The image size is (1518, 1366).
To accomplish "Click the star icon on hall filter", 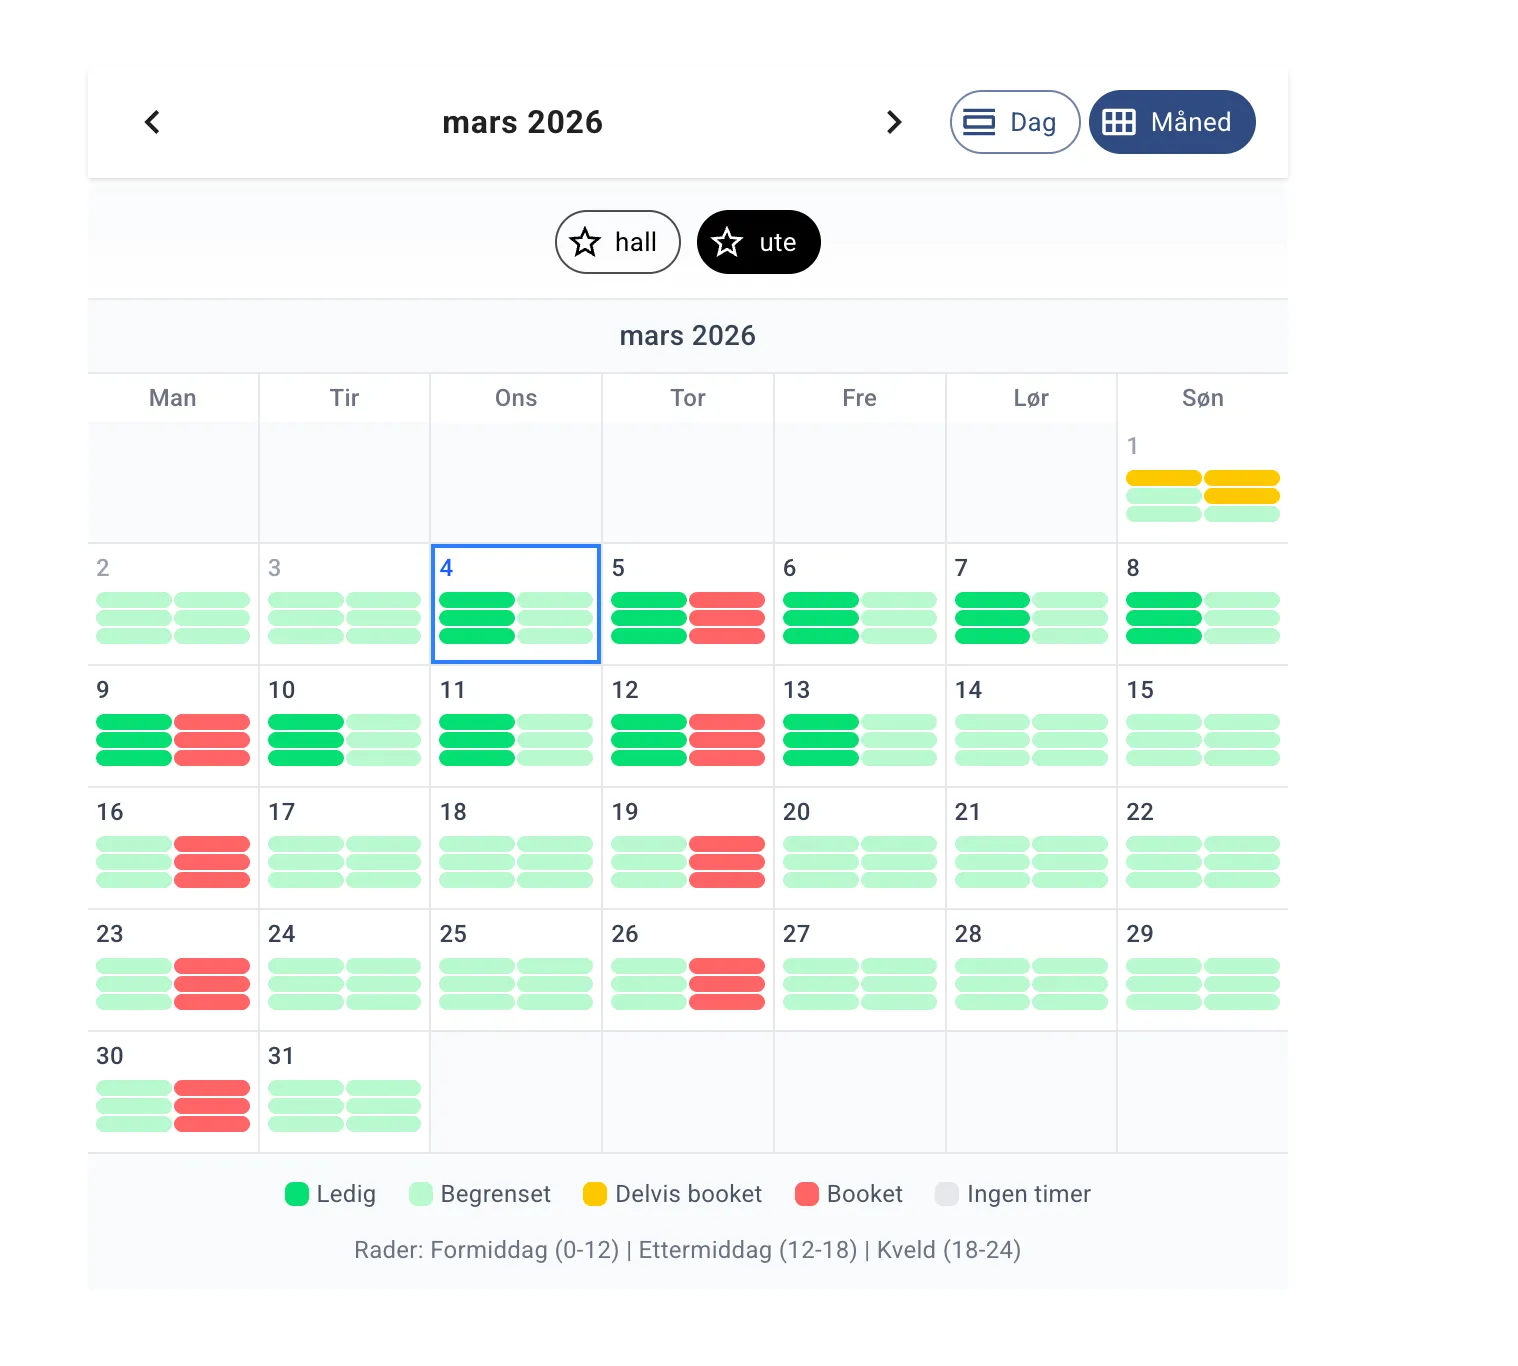I will pyautogui.click(x=585, y=242).
